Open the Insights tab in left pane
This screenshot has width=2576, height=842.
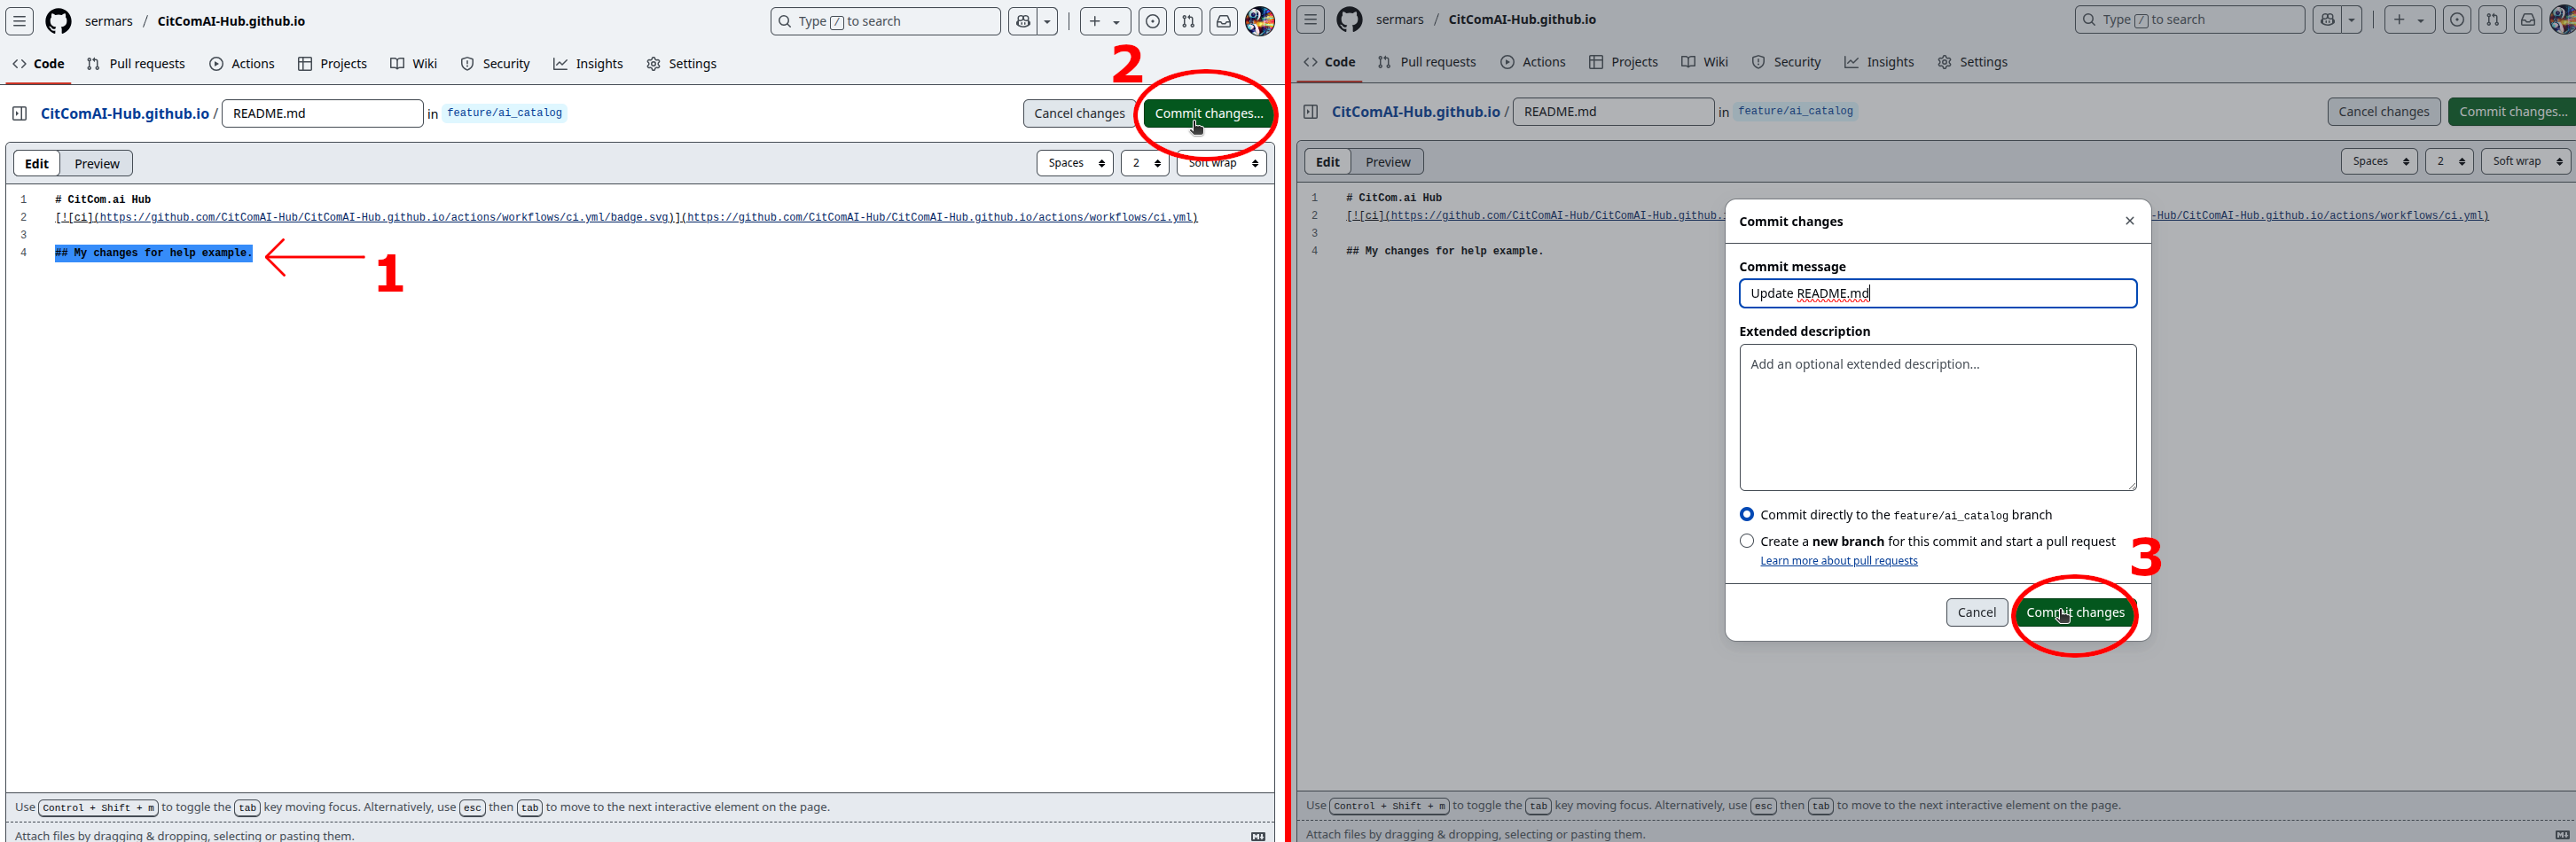click(x=588, y=64)
